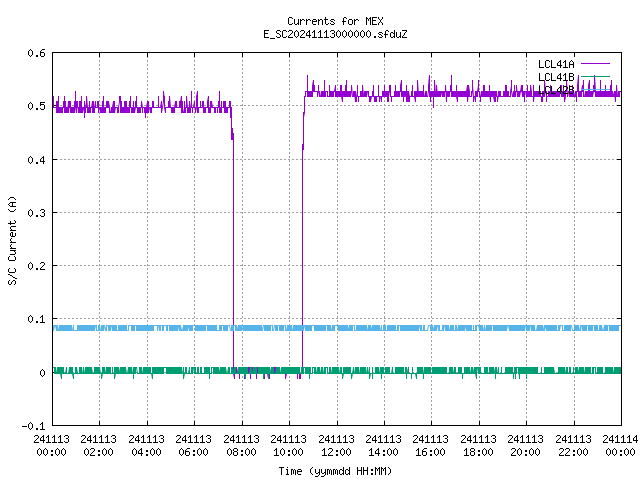Click the chart title 'Currents for MEX'
Viewport: 640px width, 480px height.
tap(335, 21)
